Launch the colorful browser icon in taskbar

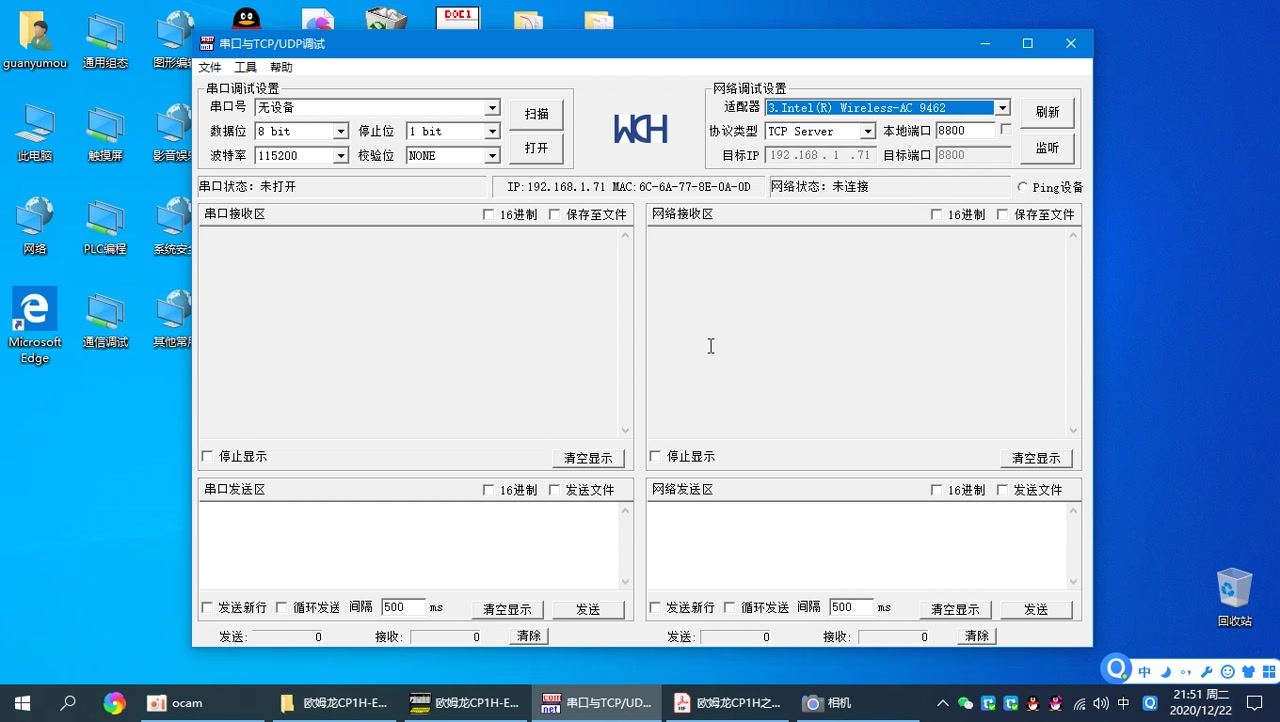(x=114, y=703)
